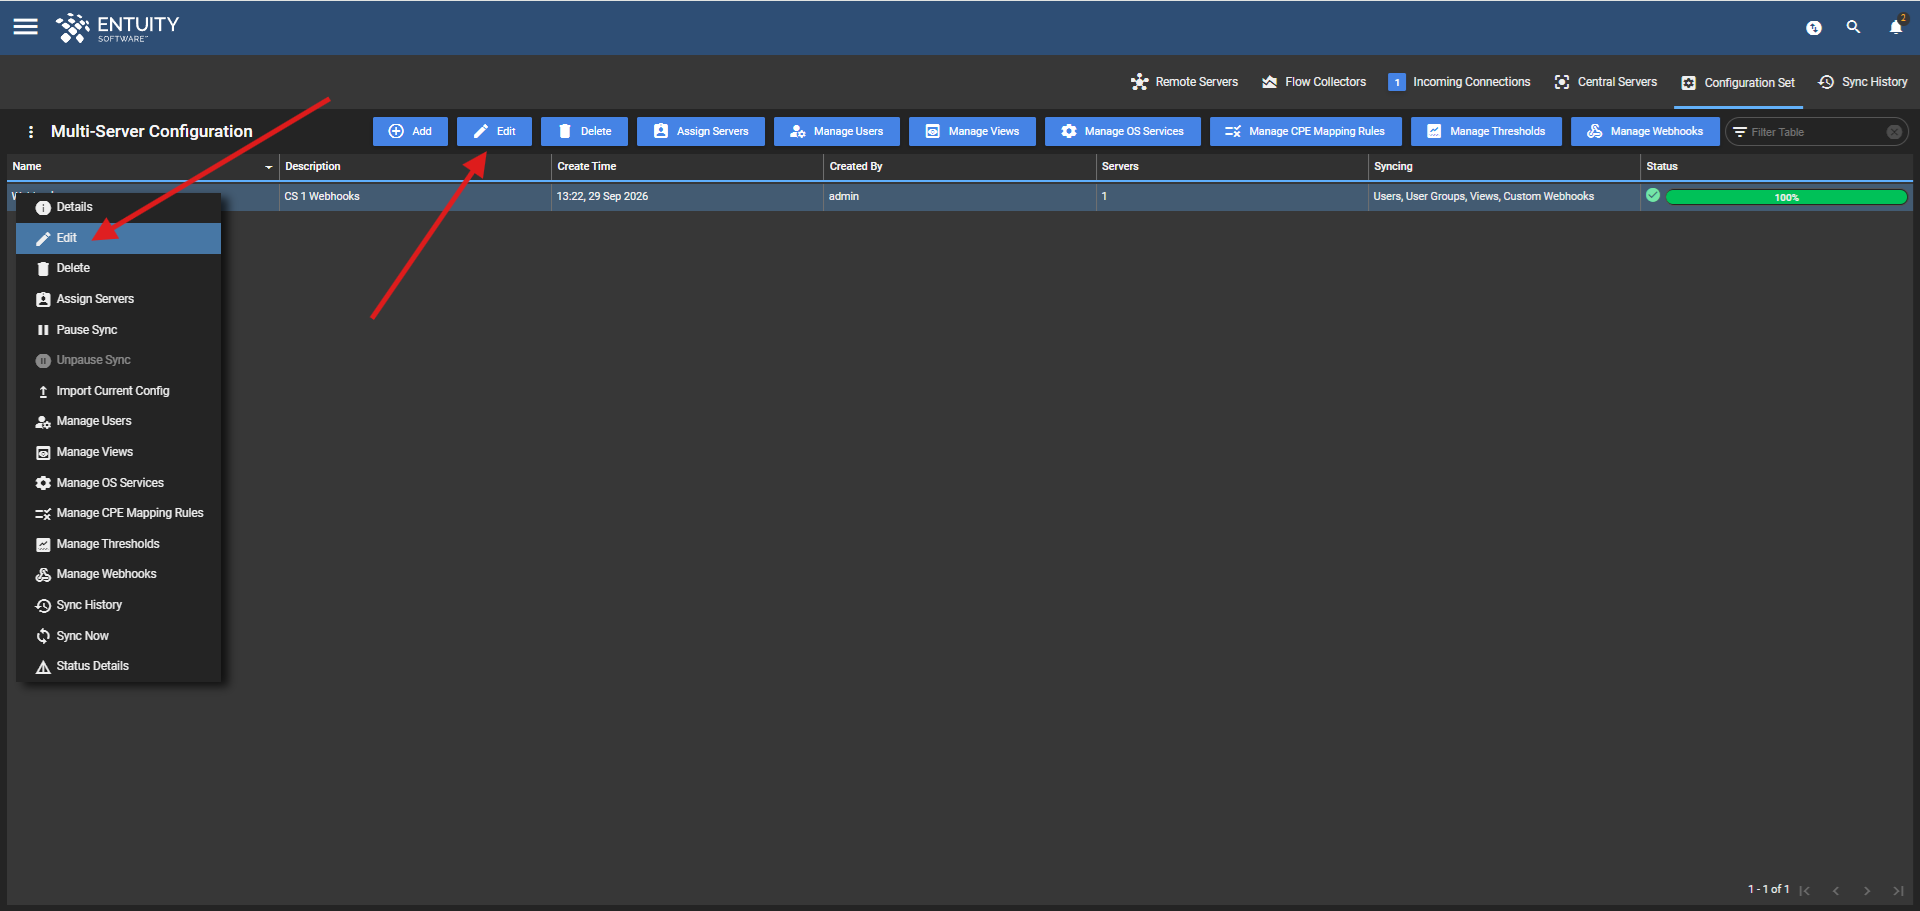
Task: Switch to Remote Servers tab
Action: pos(1184,82)
